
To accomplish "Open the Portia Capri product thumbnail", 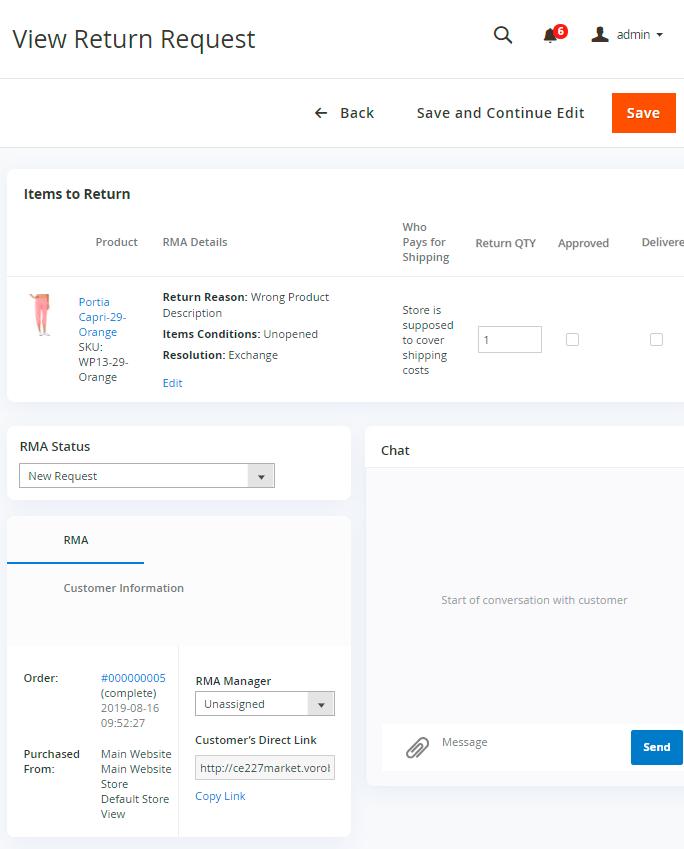I will pyautogui.click(x=40, y=315).
